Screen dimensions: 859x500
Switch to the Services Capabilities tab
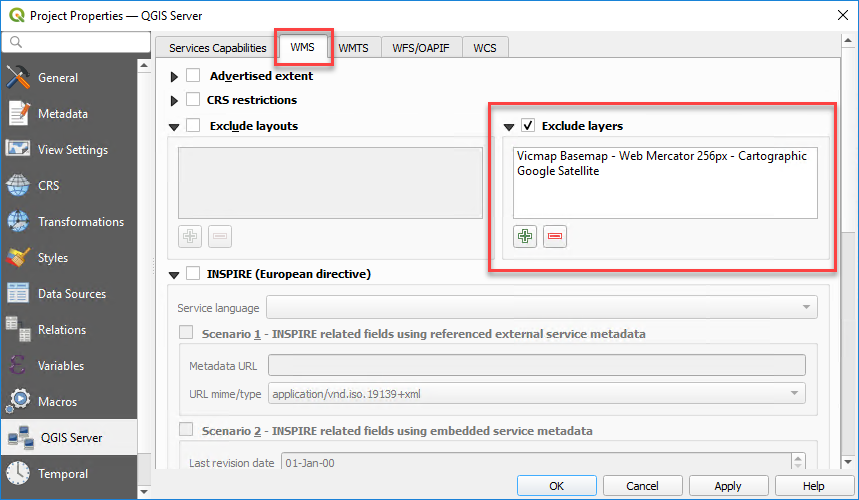pyautogui.click(x=217, y=48)
